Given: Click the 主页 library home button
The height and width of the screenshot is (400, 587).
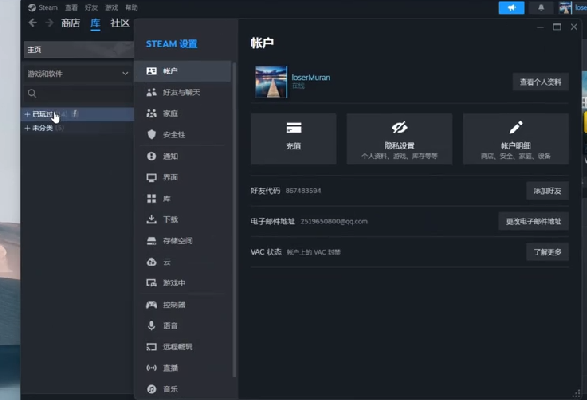Looking at the screenshot, I should (x=79, y=49).
